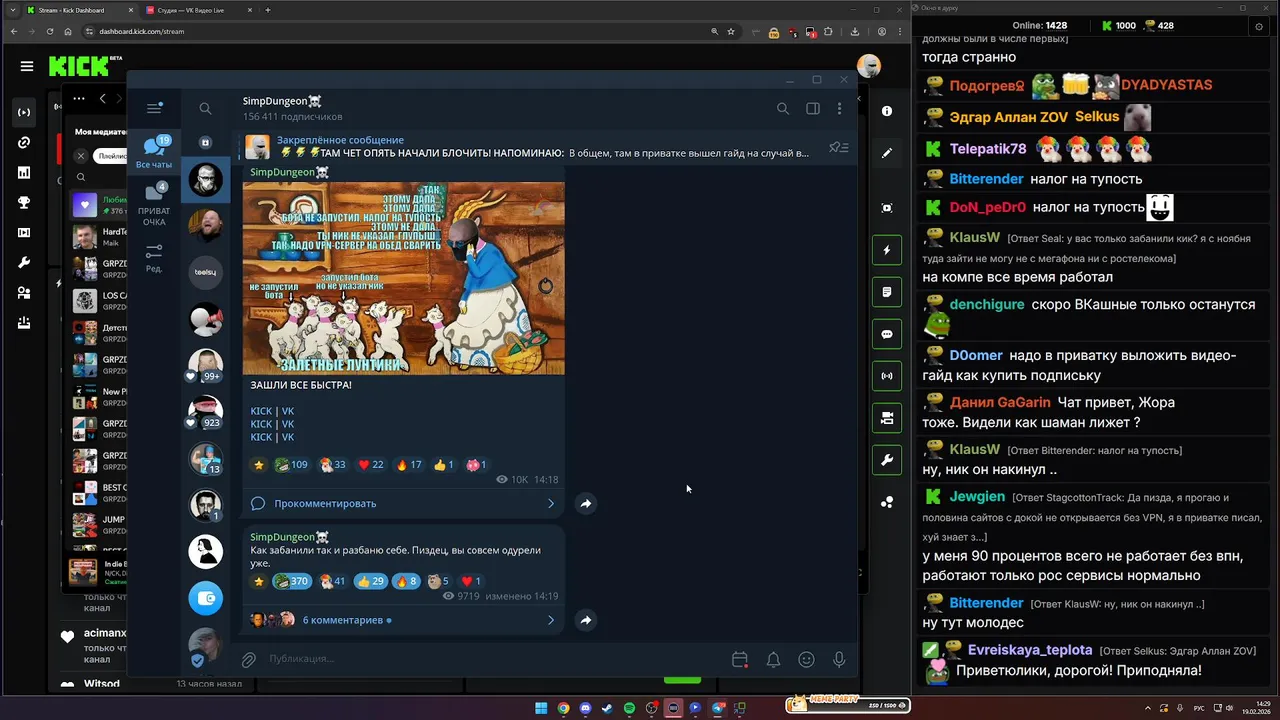Open Kick dashboard hamburger menu
This screenshot has height=720, width=1280.
[26, 66]
